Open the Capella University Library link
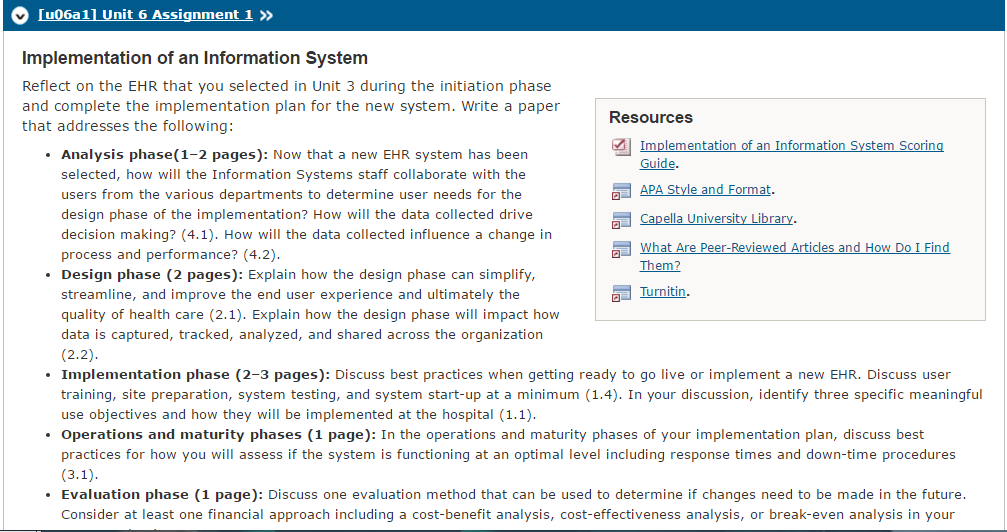The image size is (1007, 532). click(x=716, y=218)
